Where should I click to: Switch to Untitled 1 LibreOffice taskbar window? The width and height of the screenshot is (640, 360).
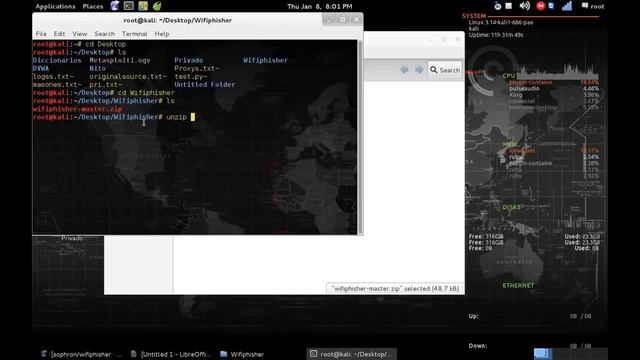coord(171,354)
